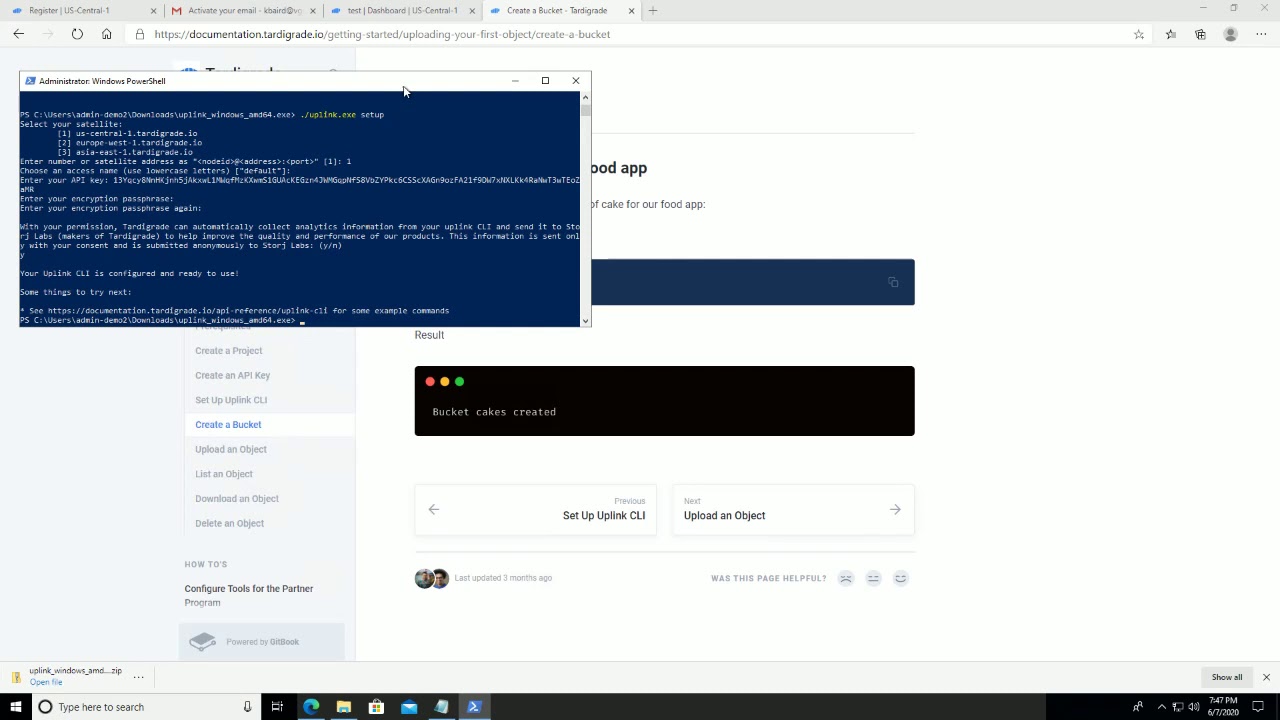Open Download an Object sidebar page
Viewport: 1280px width, 720px height.
[237, 499]
